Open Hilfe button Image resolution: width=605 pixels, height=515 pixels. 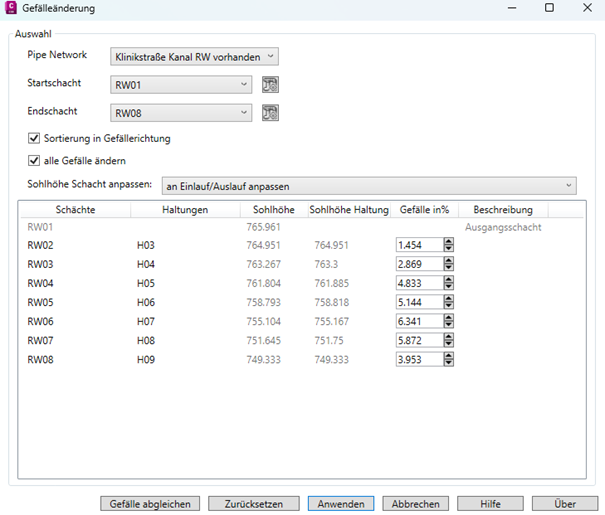coord(490,504)
